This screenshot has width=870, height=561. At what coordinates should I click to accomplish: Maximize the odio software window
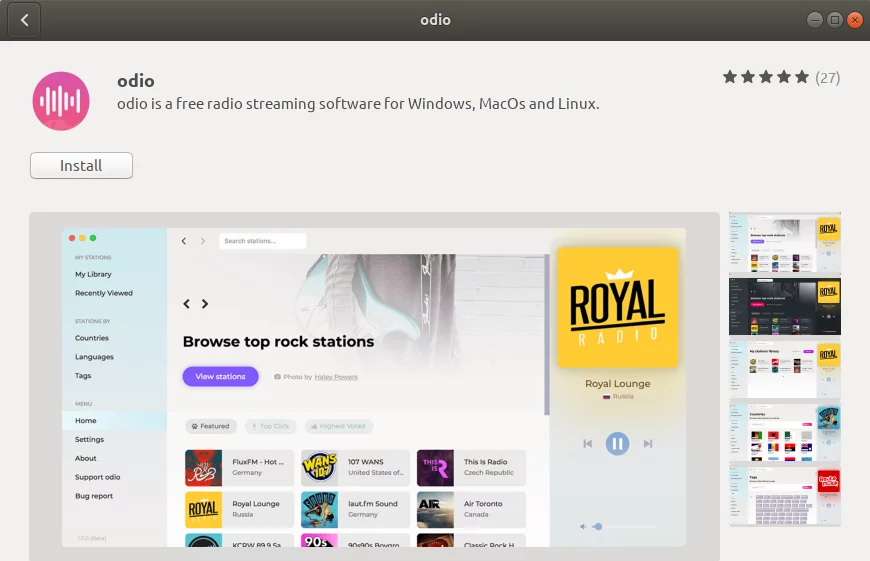[834, 20]
